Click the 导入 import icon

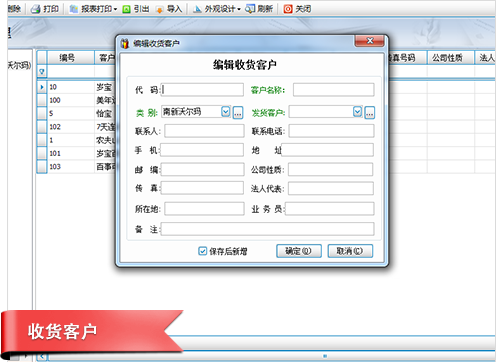point(160,9)
